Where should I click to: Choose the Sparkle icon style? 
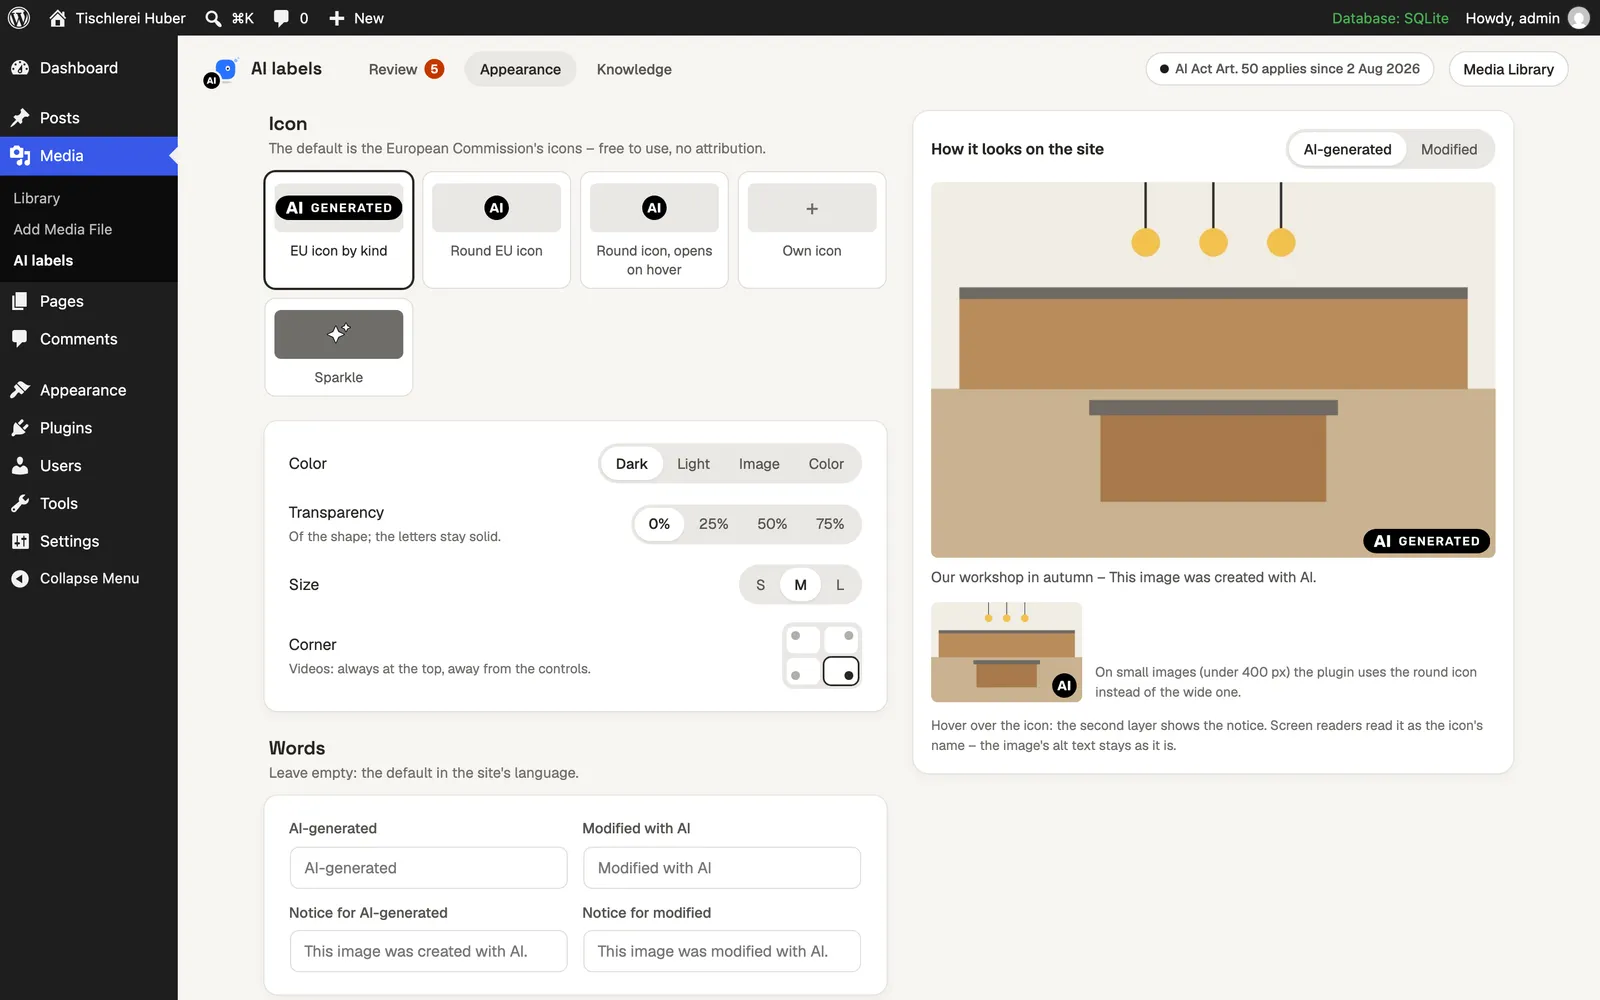[339, 347]
